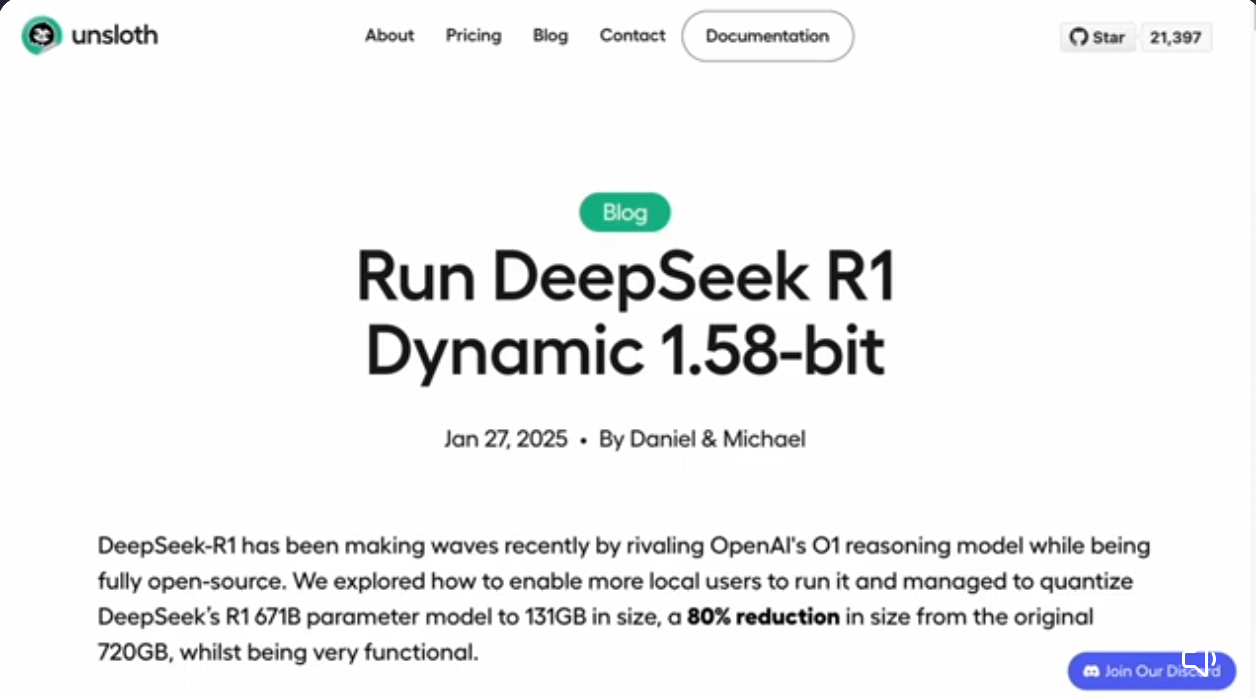This screenshot has height=698, width=1256.
Task: Click the unsloth brand name text
Action: (115, 36)
